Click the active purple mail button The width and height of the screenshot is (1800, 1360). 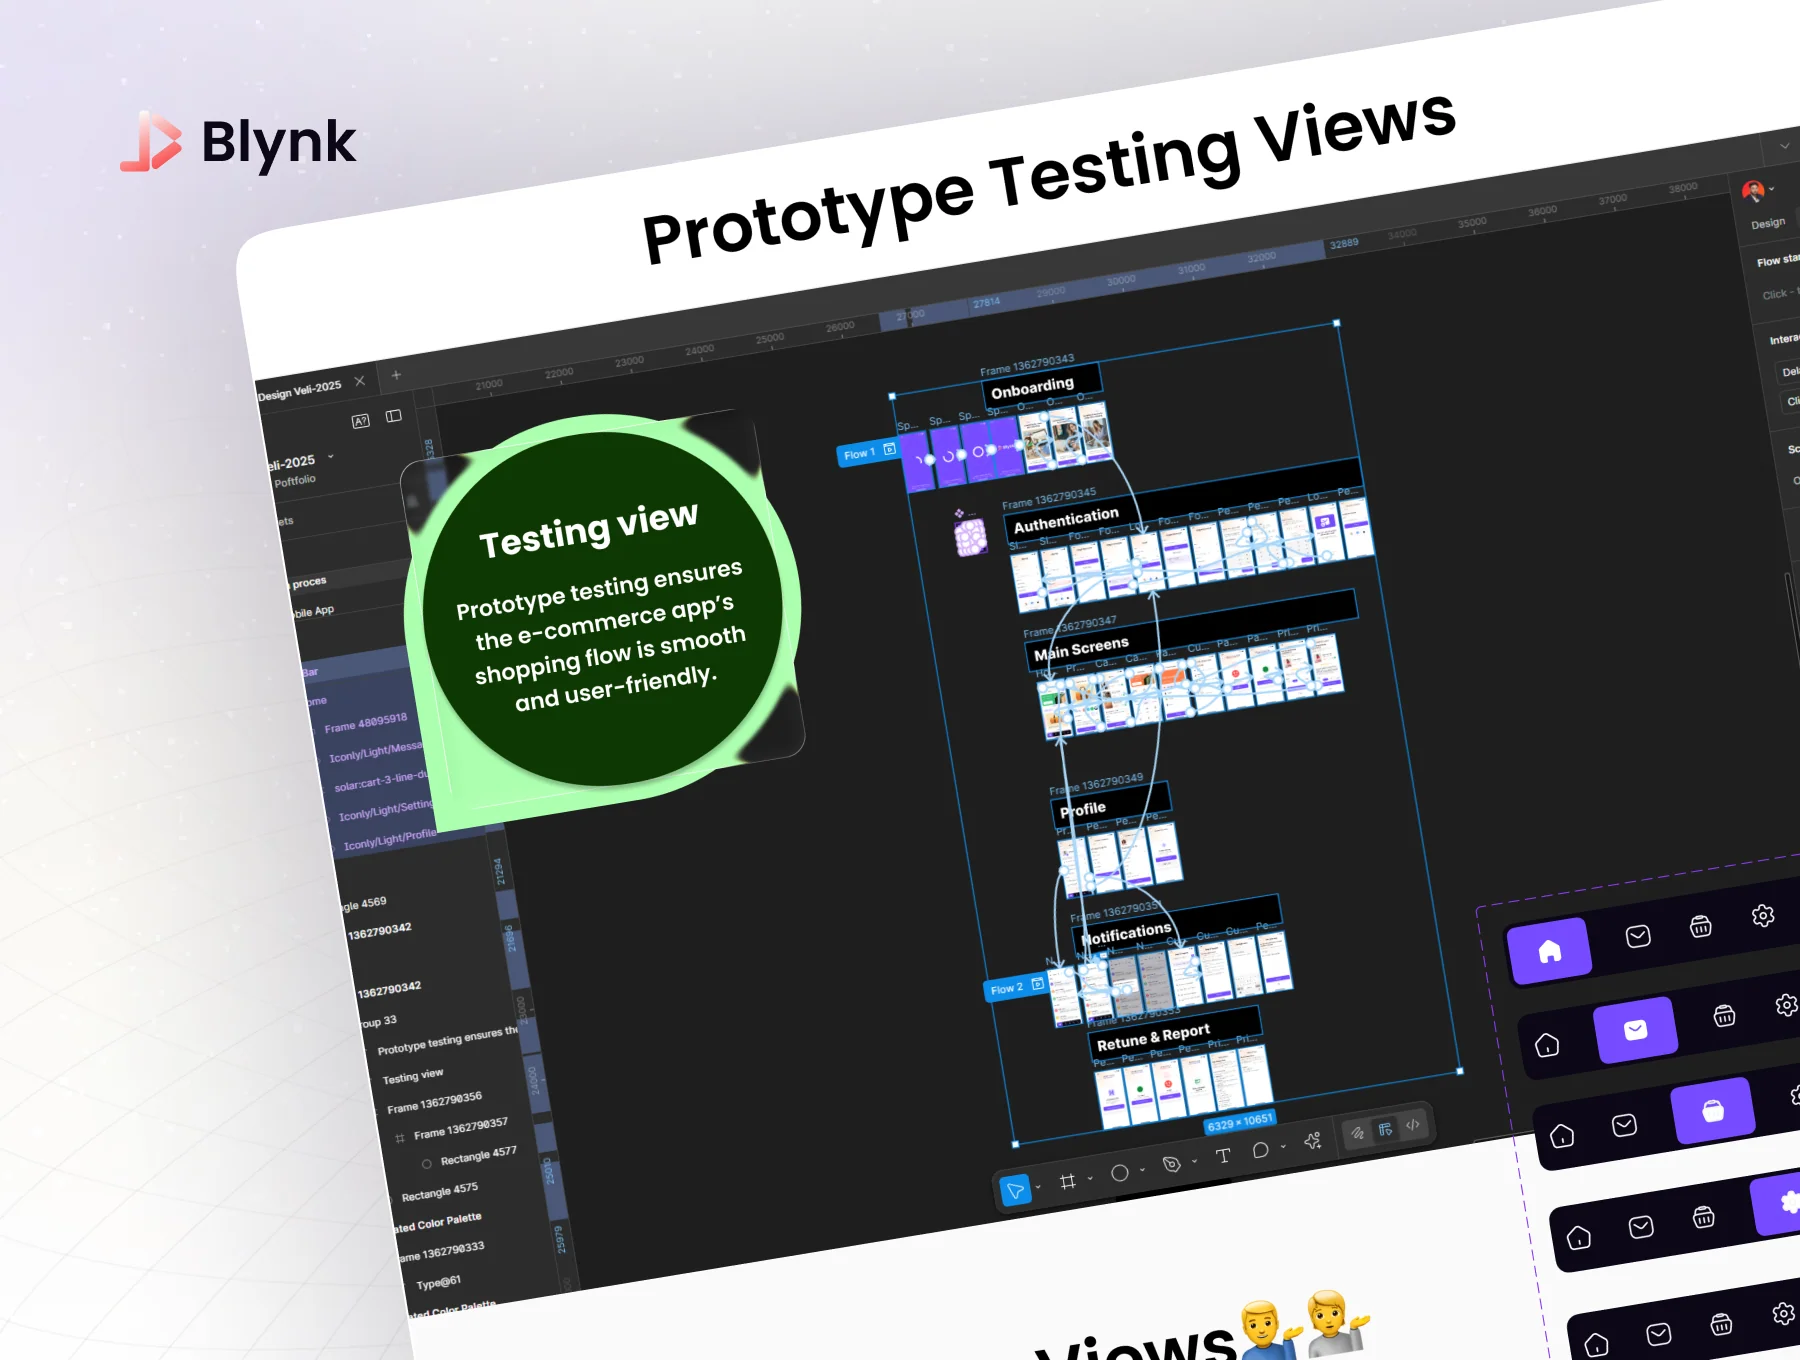coord(1635,1030)
